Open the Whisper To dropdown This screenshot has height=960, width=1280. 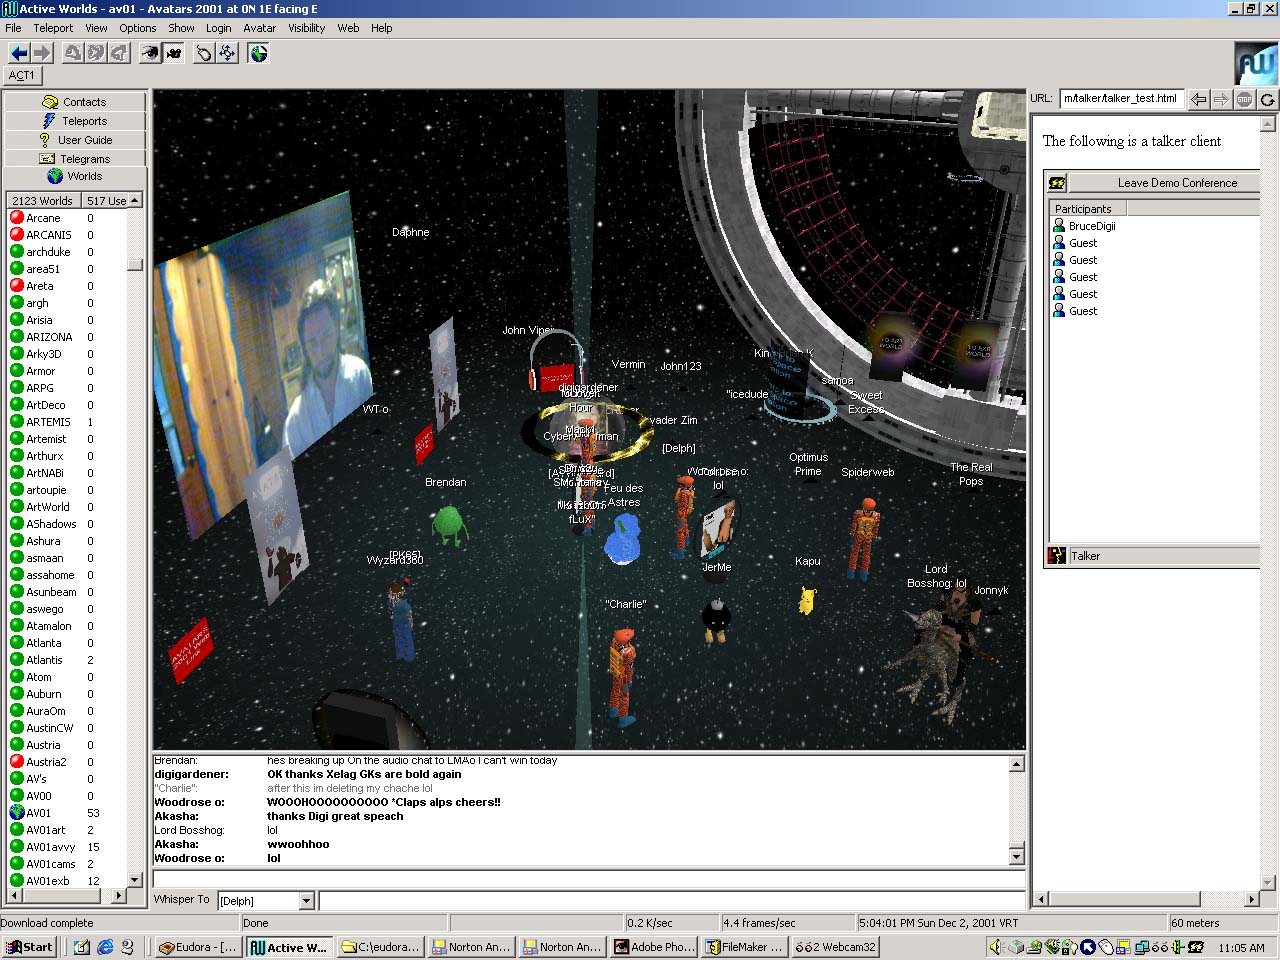307,901
